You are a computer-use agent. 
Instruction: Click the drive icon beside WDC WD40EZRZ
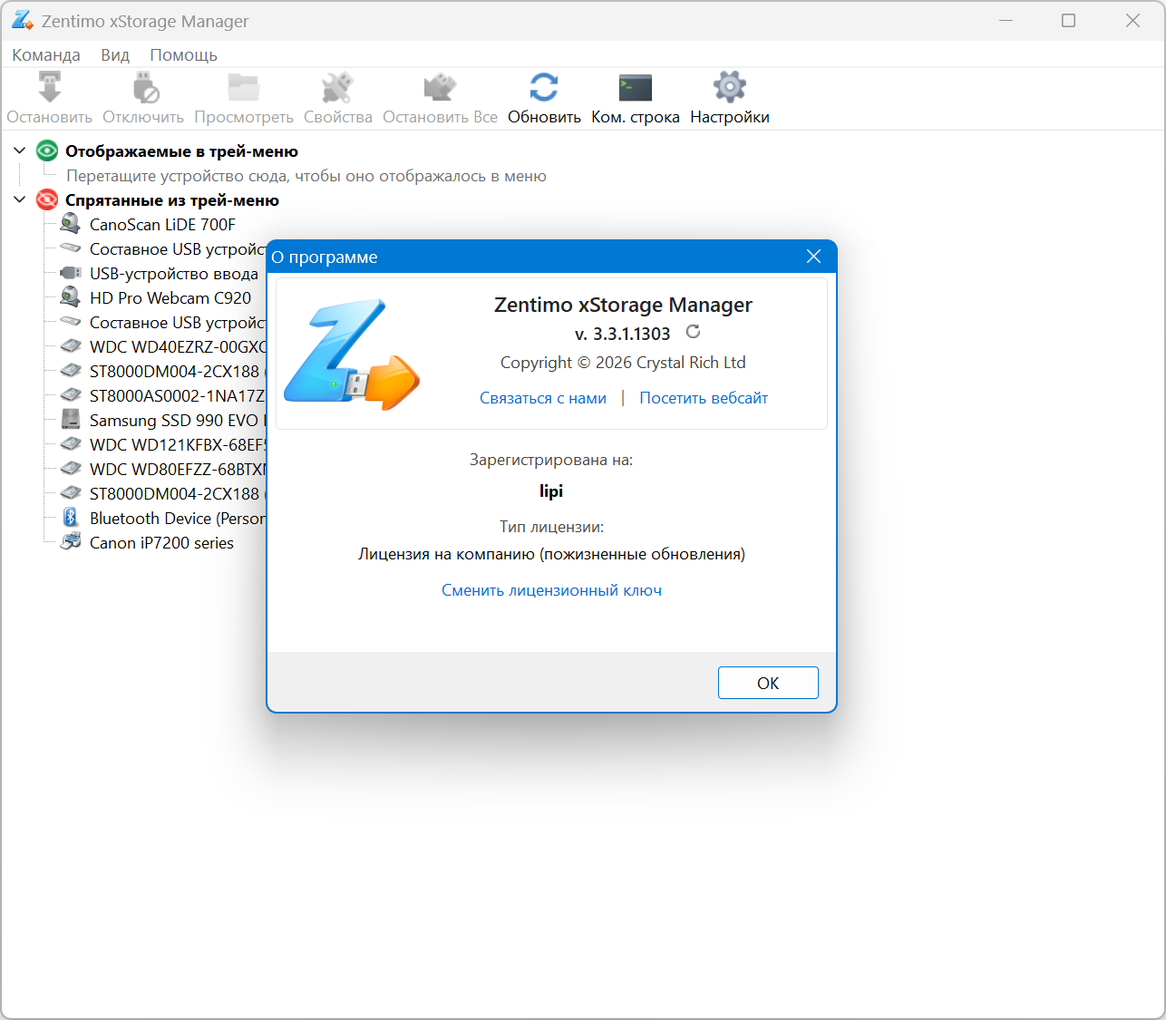[71, 346]
